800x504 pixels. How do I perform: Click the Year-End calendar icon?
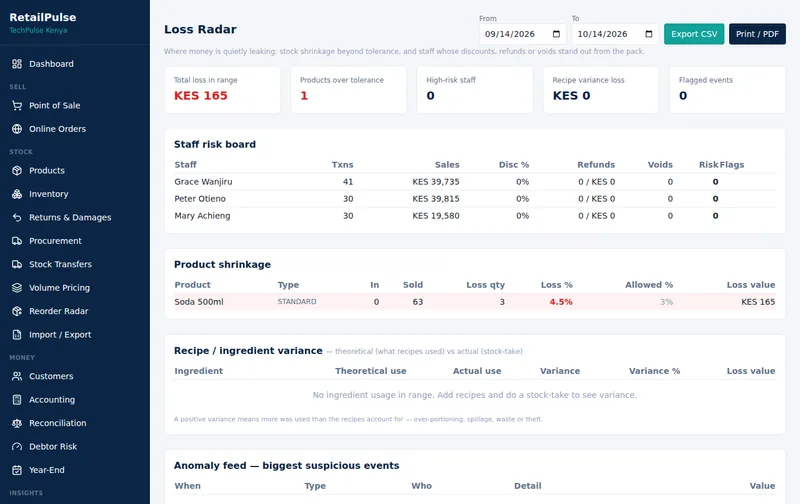point(17,470)
